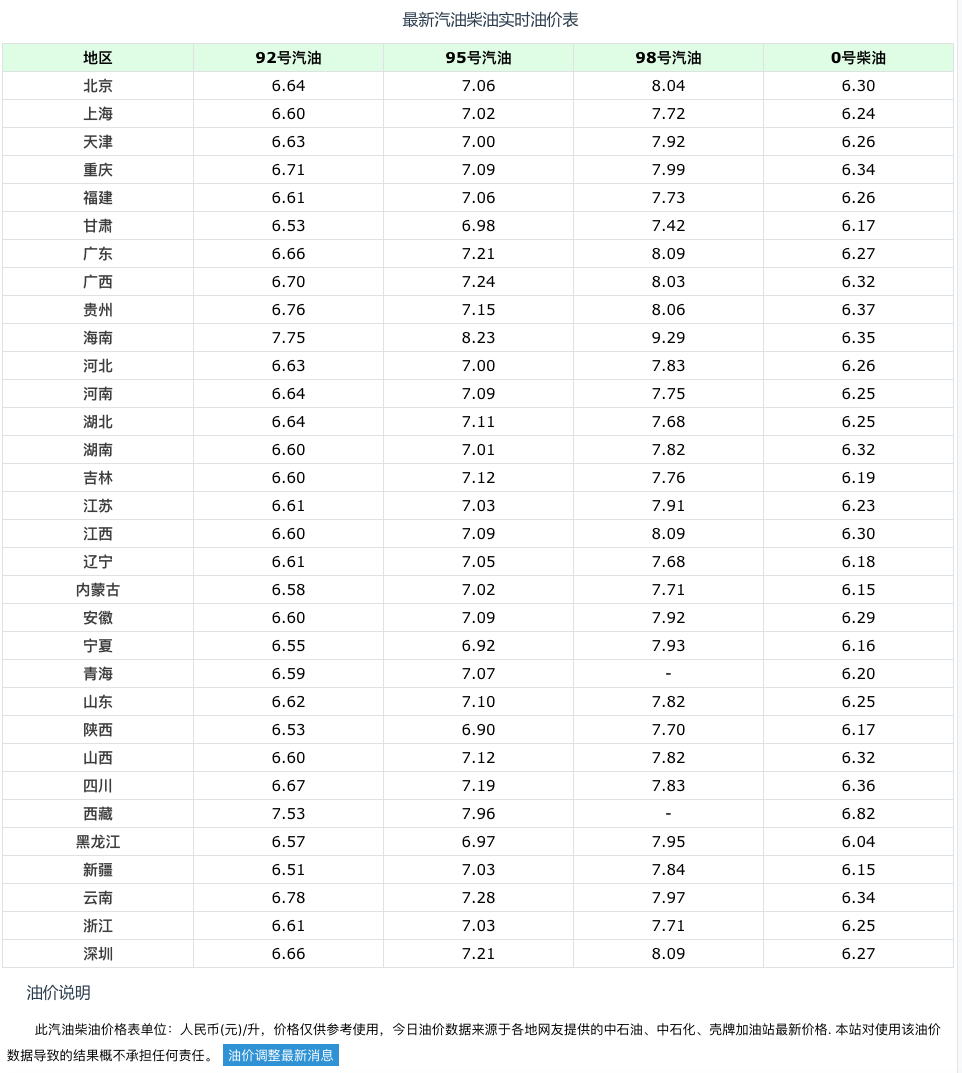Click the 0号柴油 column header
Image resolution: width=962 pixels, height=1073 pixels.
(859, 58)
